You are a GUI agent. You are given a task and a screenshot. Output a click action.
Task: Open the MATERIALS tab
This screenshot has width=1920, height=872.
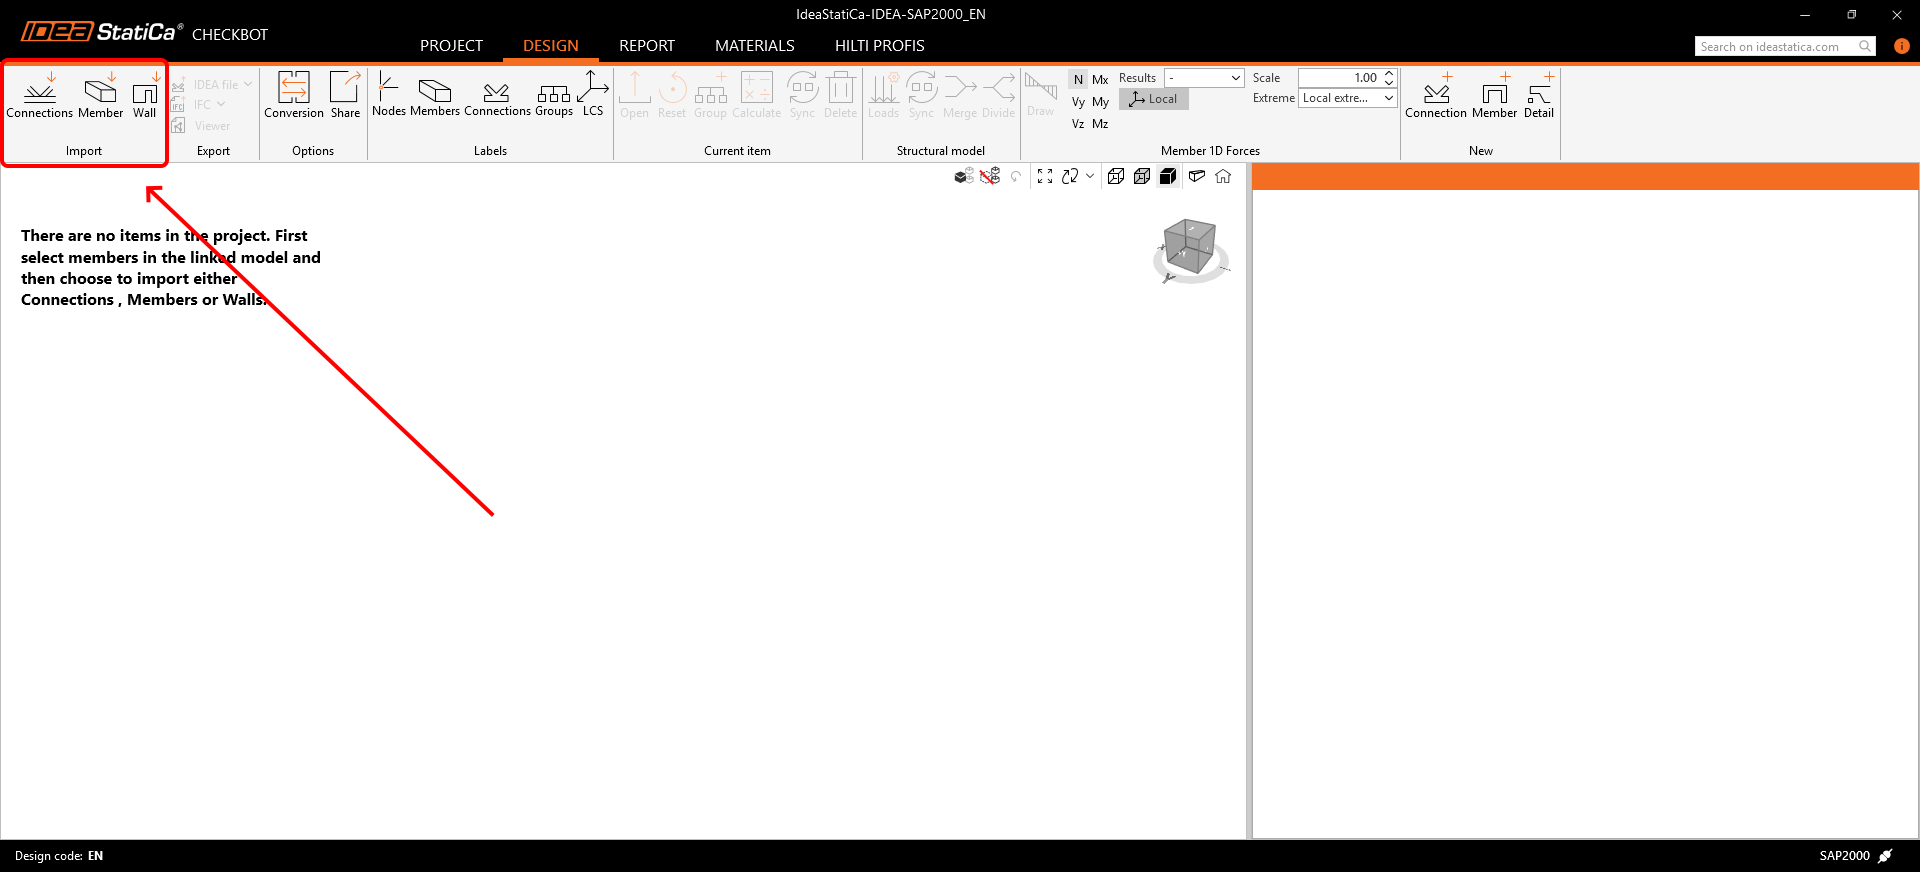[754, 46]
